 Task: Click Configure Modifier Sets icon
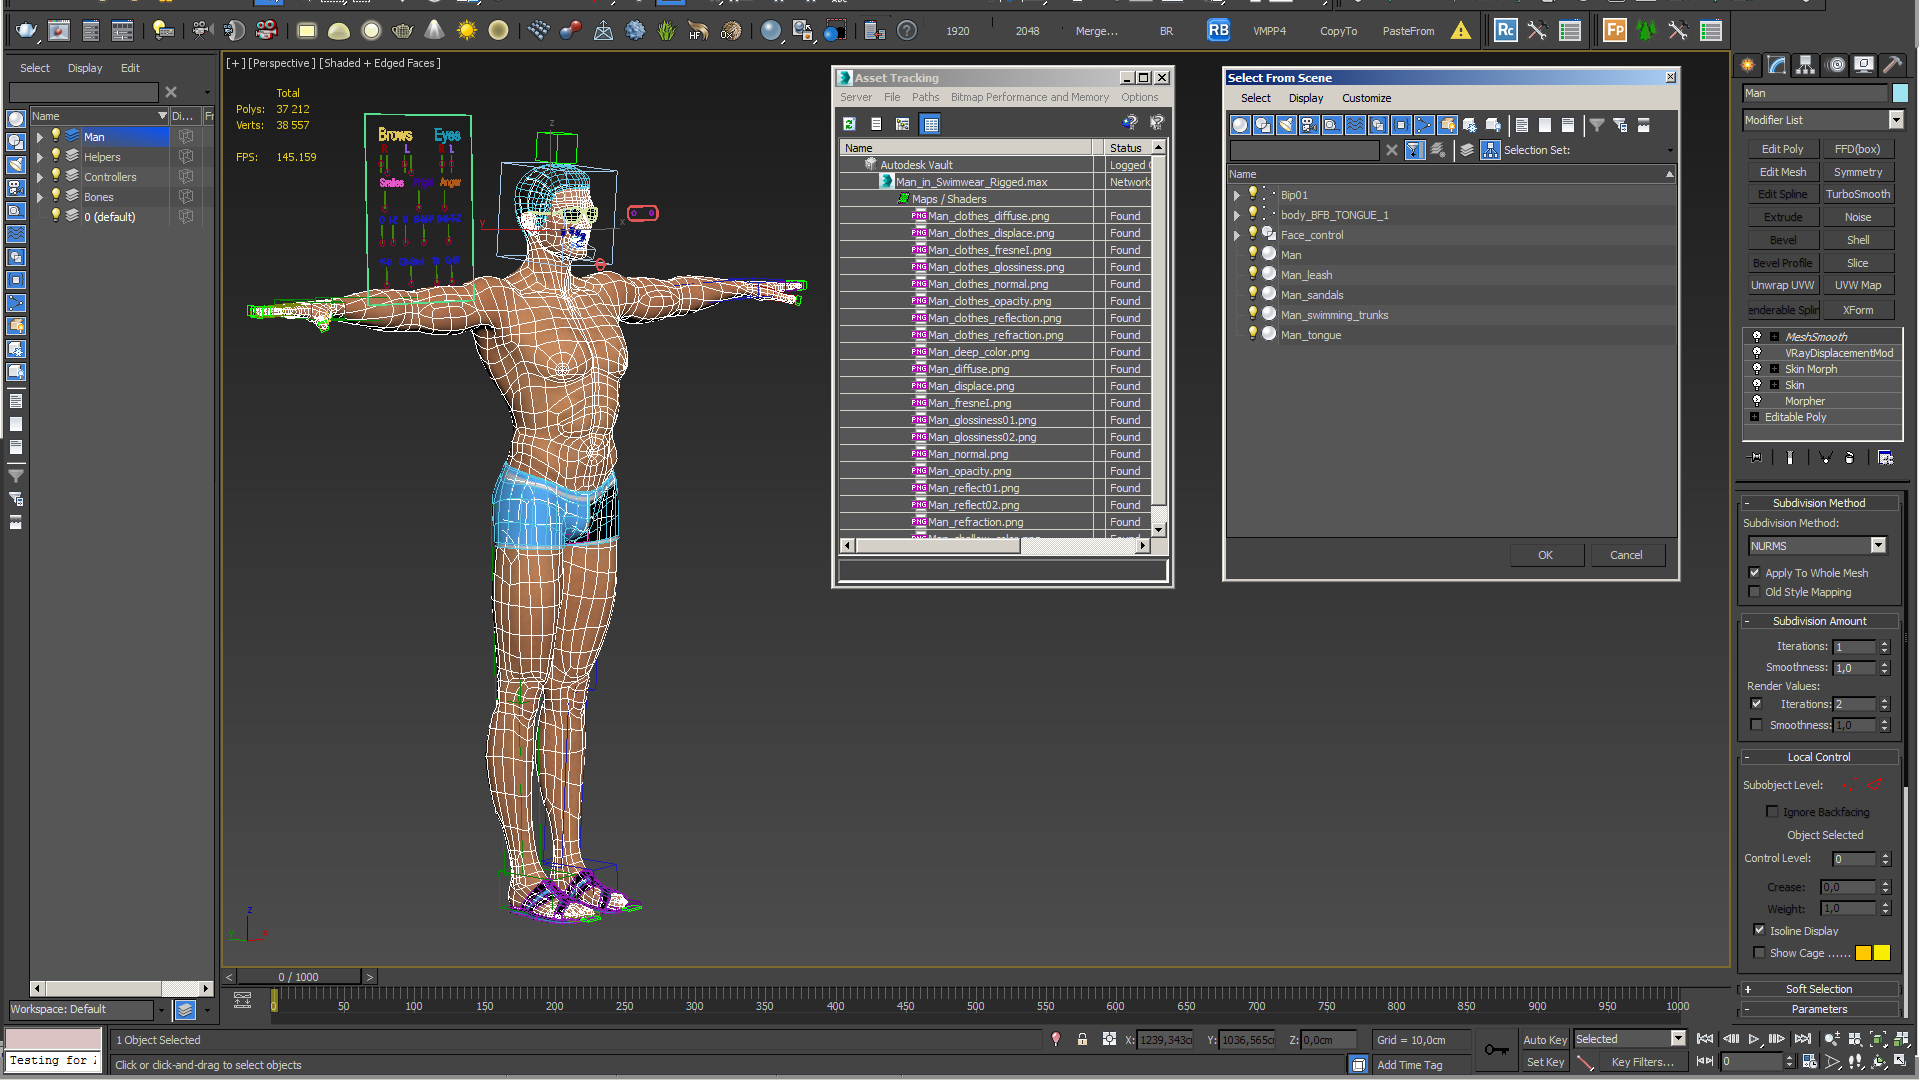point(1885,457)
